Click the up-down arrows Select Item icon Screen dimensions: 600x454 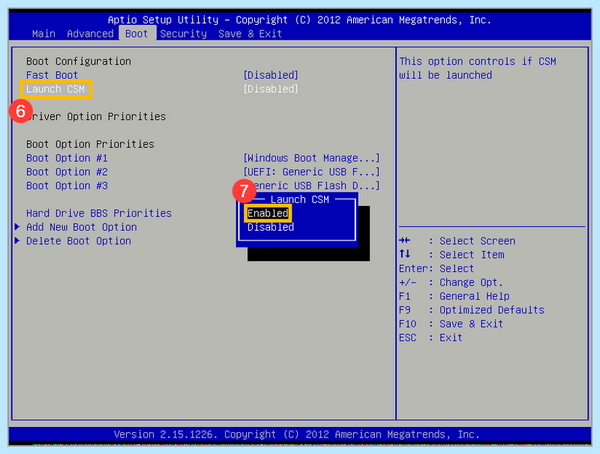[x=404, y=254]
